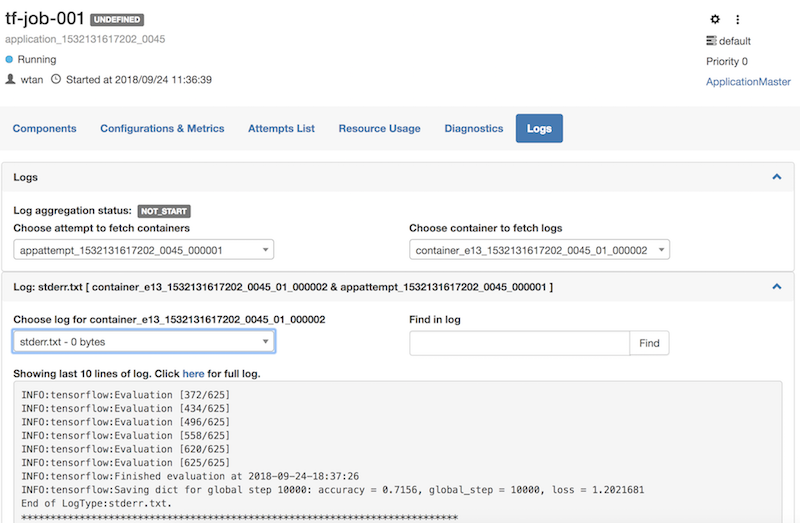800x523 pixels.
Task: Open the container selection dropdown
Action: 539,250
